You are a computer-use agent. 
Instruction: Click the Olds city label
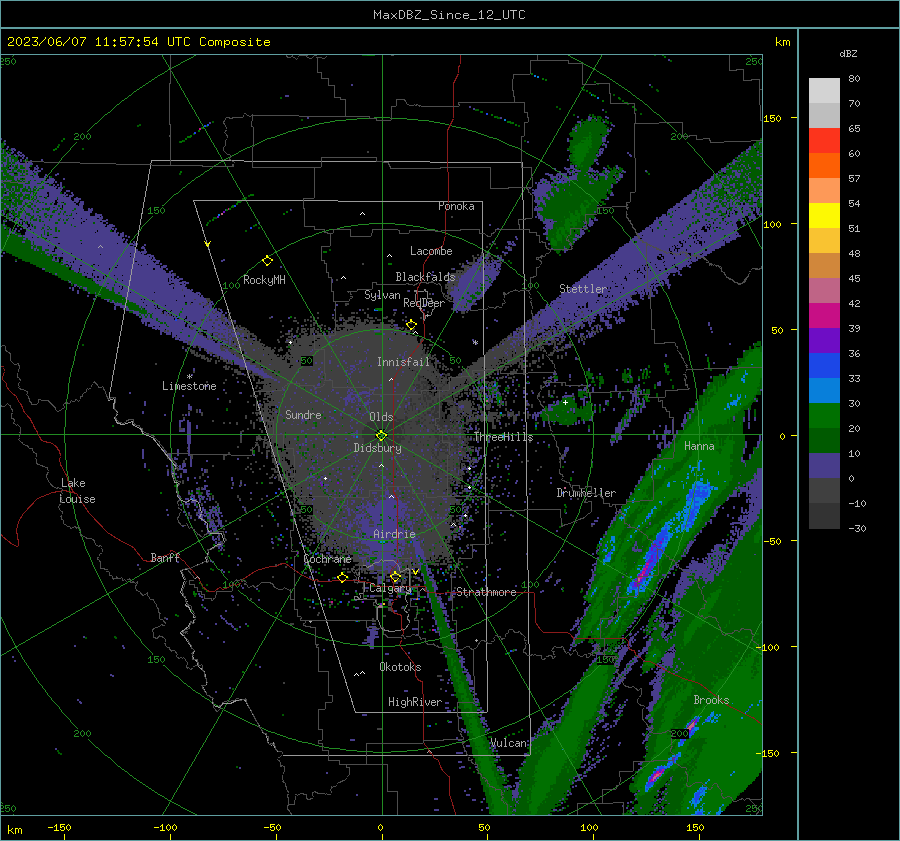(x=381, y=417)
